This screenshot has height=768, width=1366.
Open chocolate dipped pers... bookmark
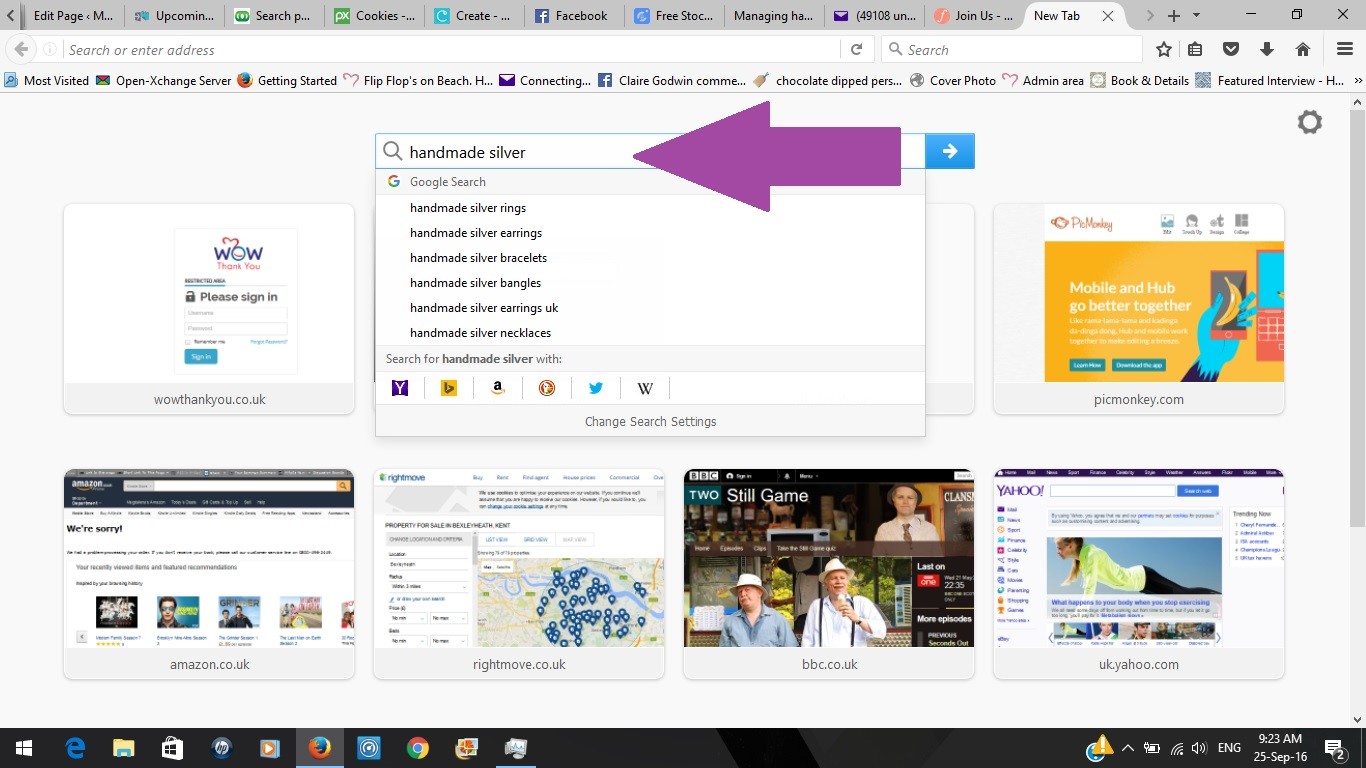tap(828, 80)
